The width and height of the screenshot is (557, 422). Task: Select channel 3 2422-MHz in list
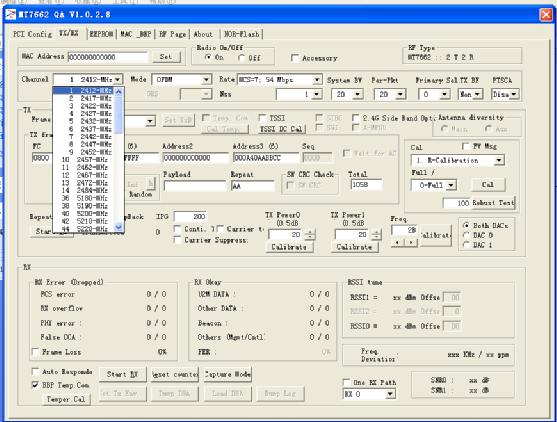(84, 106)
